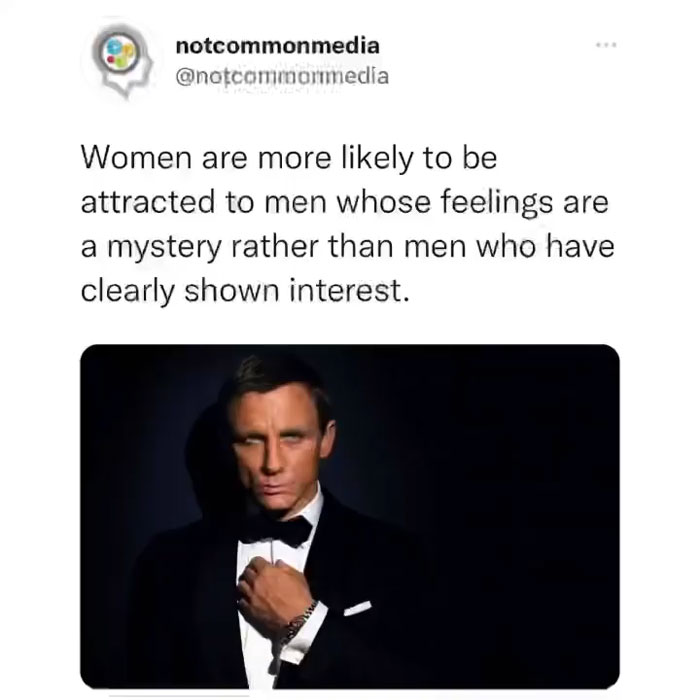This screenshot has height=700, width=700.
Task: Click the bow tie in the photo
Action: tap(276, 531)
